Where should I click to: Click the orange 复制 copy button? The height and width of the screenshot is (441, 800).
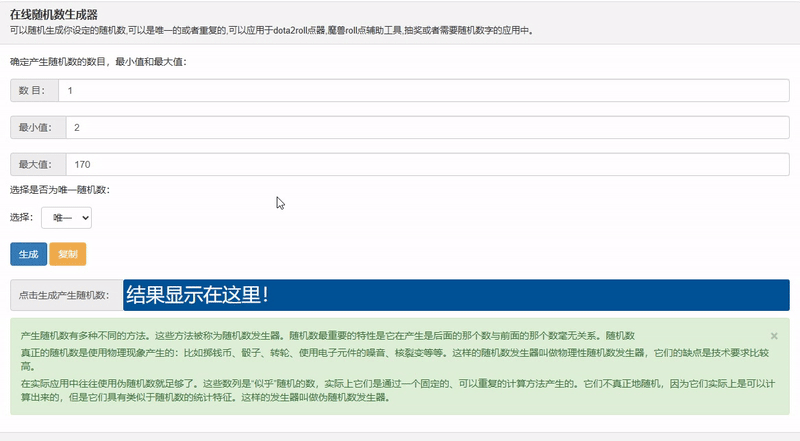[x=68, y=254]
